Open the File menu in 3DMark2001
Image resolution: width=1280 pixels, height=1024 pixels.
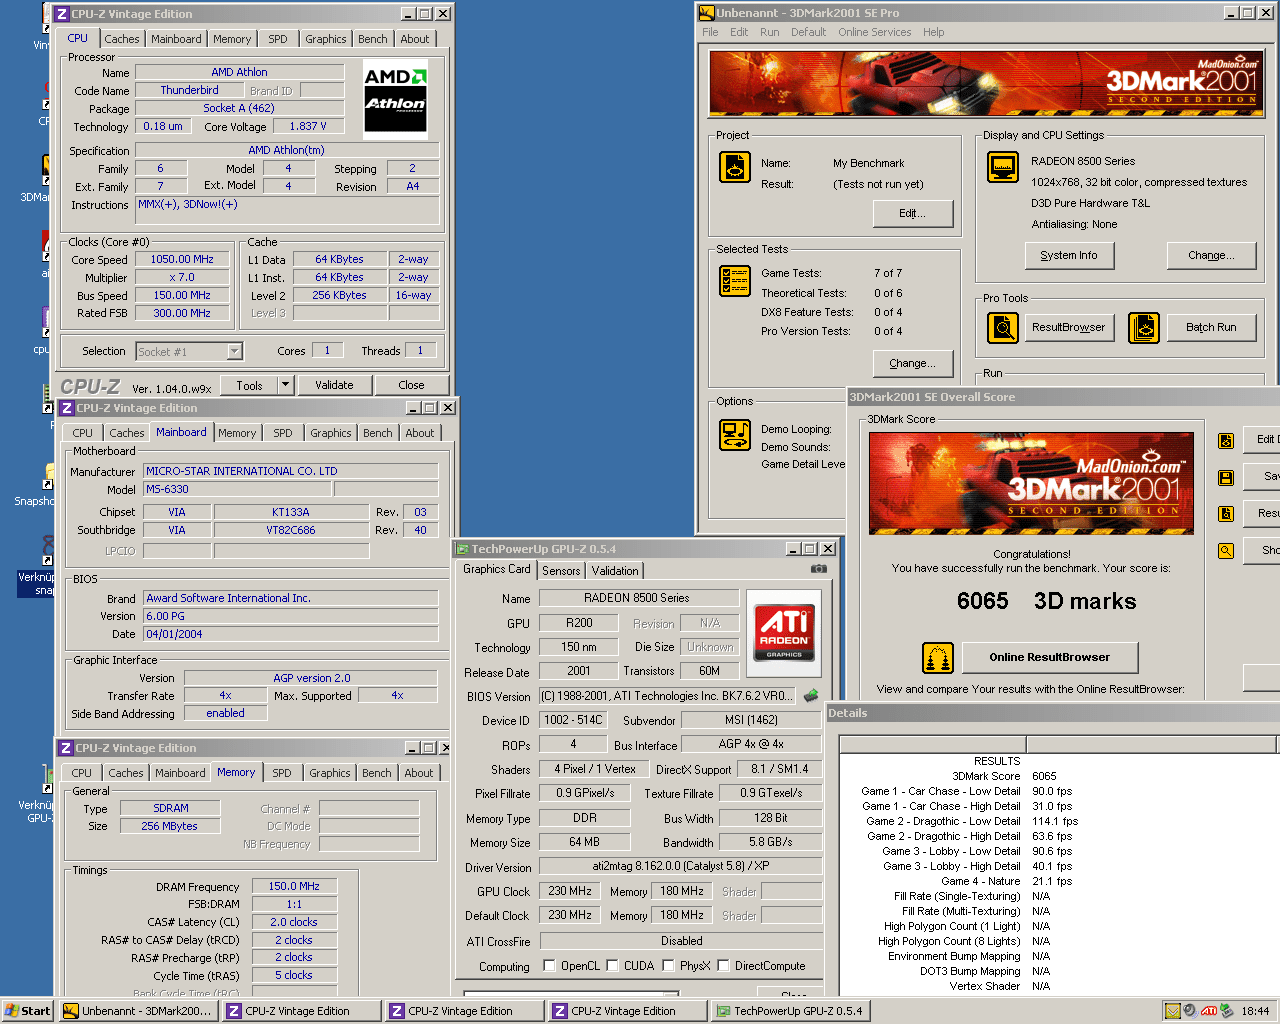[710, 32]
